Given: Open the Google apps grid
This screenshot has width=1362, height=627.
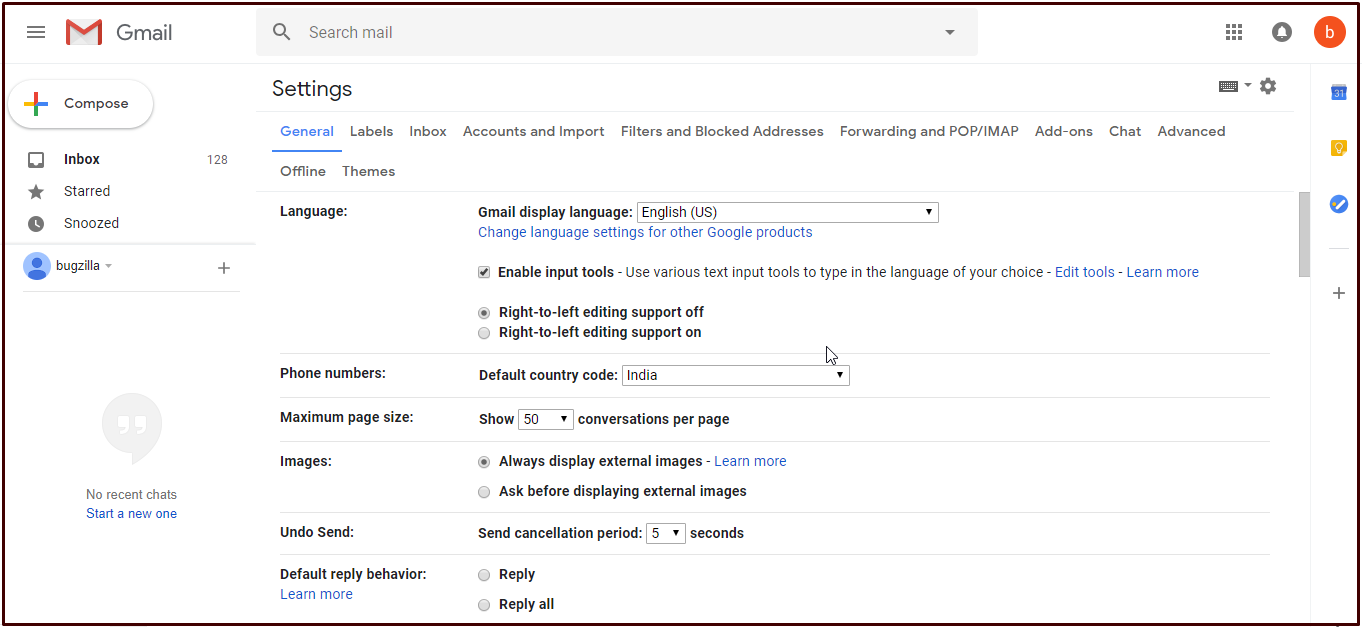Looking at the screenshot, I should 1234,32.
